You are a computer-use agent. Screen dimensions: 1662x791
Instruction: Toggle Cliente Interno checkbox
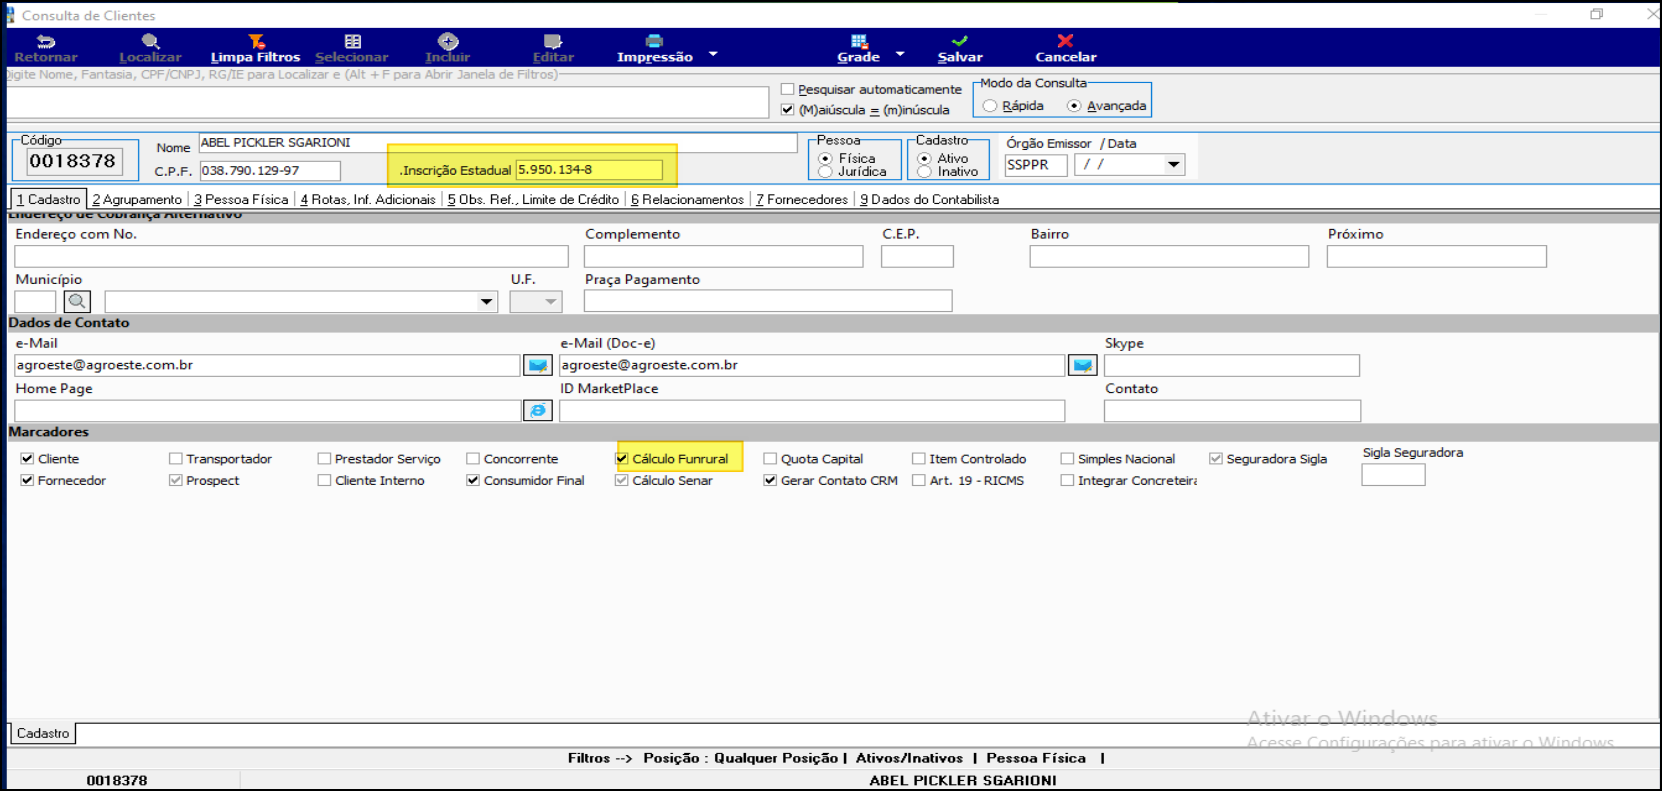[x=324, y=481]
